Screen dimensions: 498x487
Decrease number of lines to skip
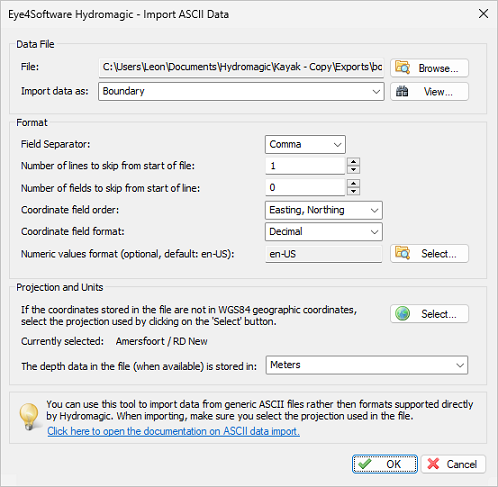(x=353, y=170)
